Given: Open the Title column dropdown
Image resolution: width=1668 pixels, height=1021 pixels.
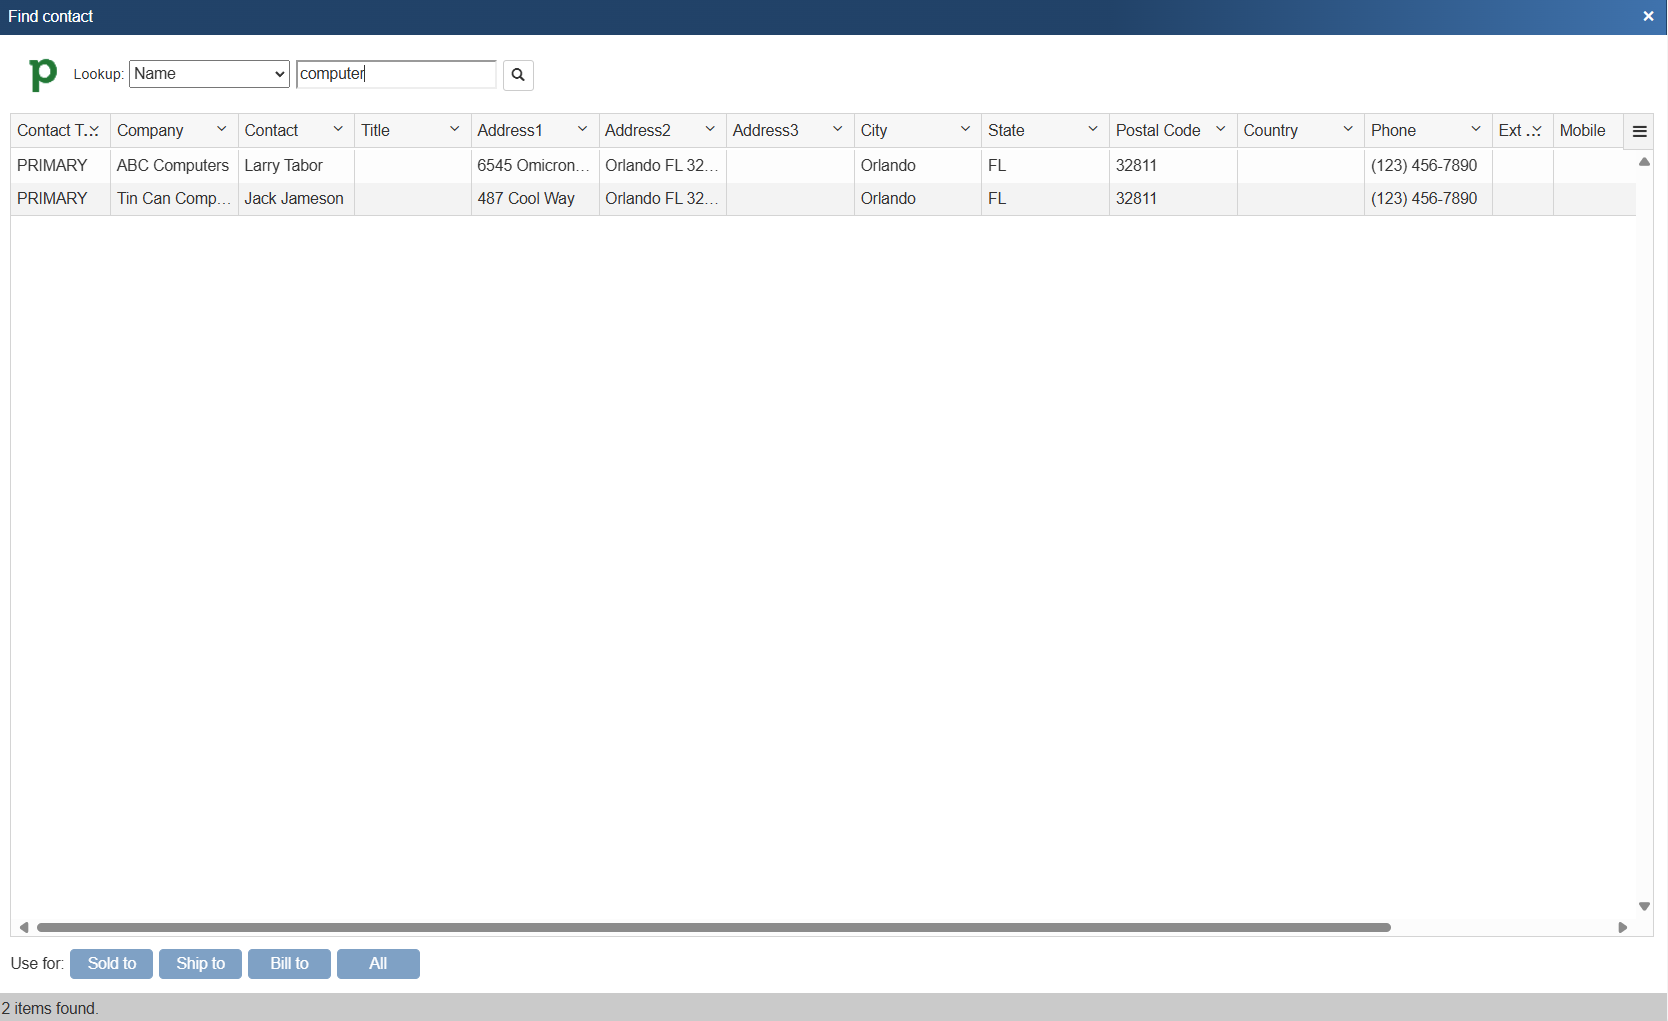Looking at the screenshot, I should 455,130.
